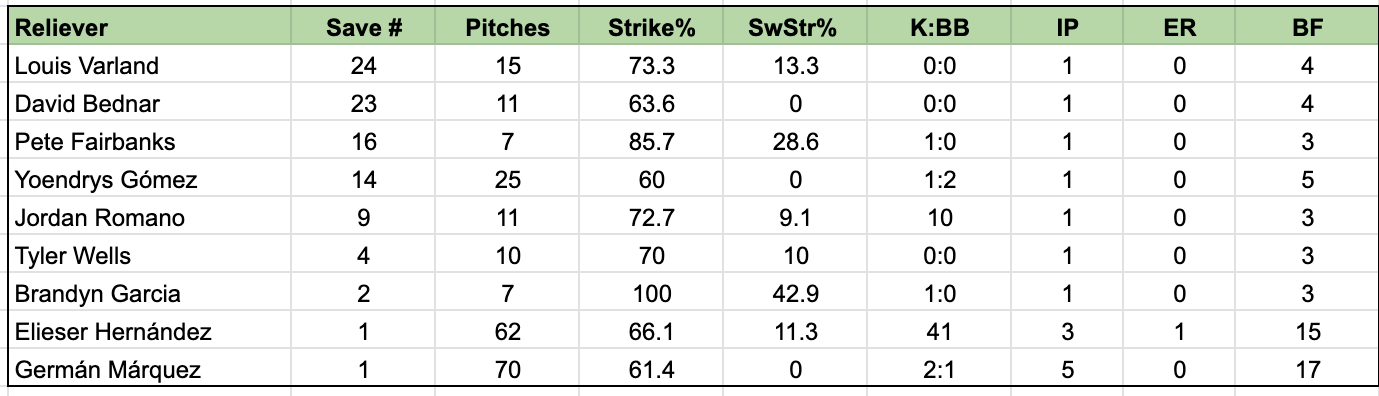Select the Yoendrys Gómez cell

(x=149, y=180)
